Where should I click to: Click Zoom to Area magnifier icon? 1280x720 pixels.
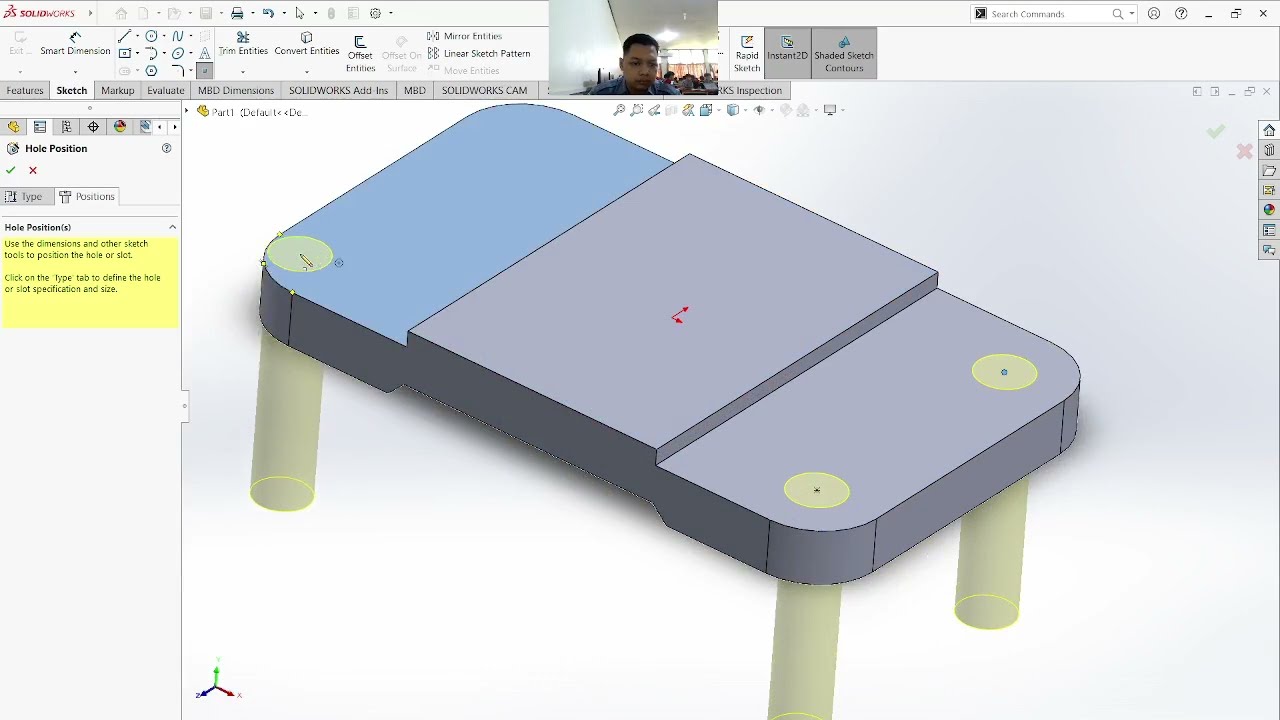pos(637,110)
